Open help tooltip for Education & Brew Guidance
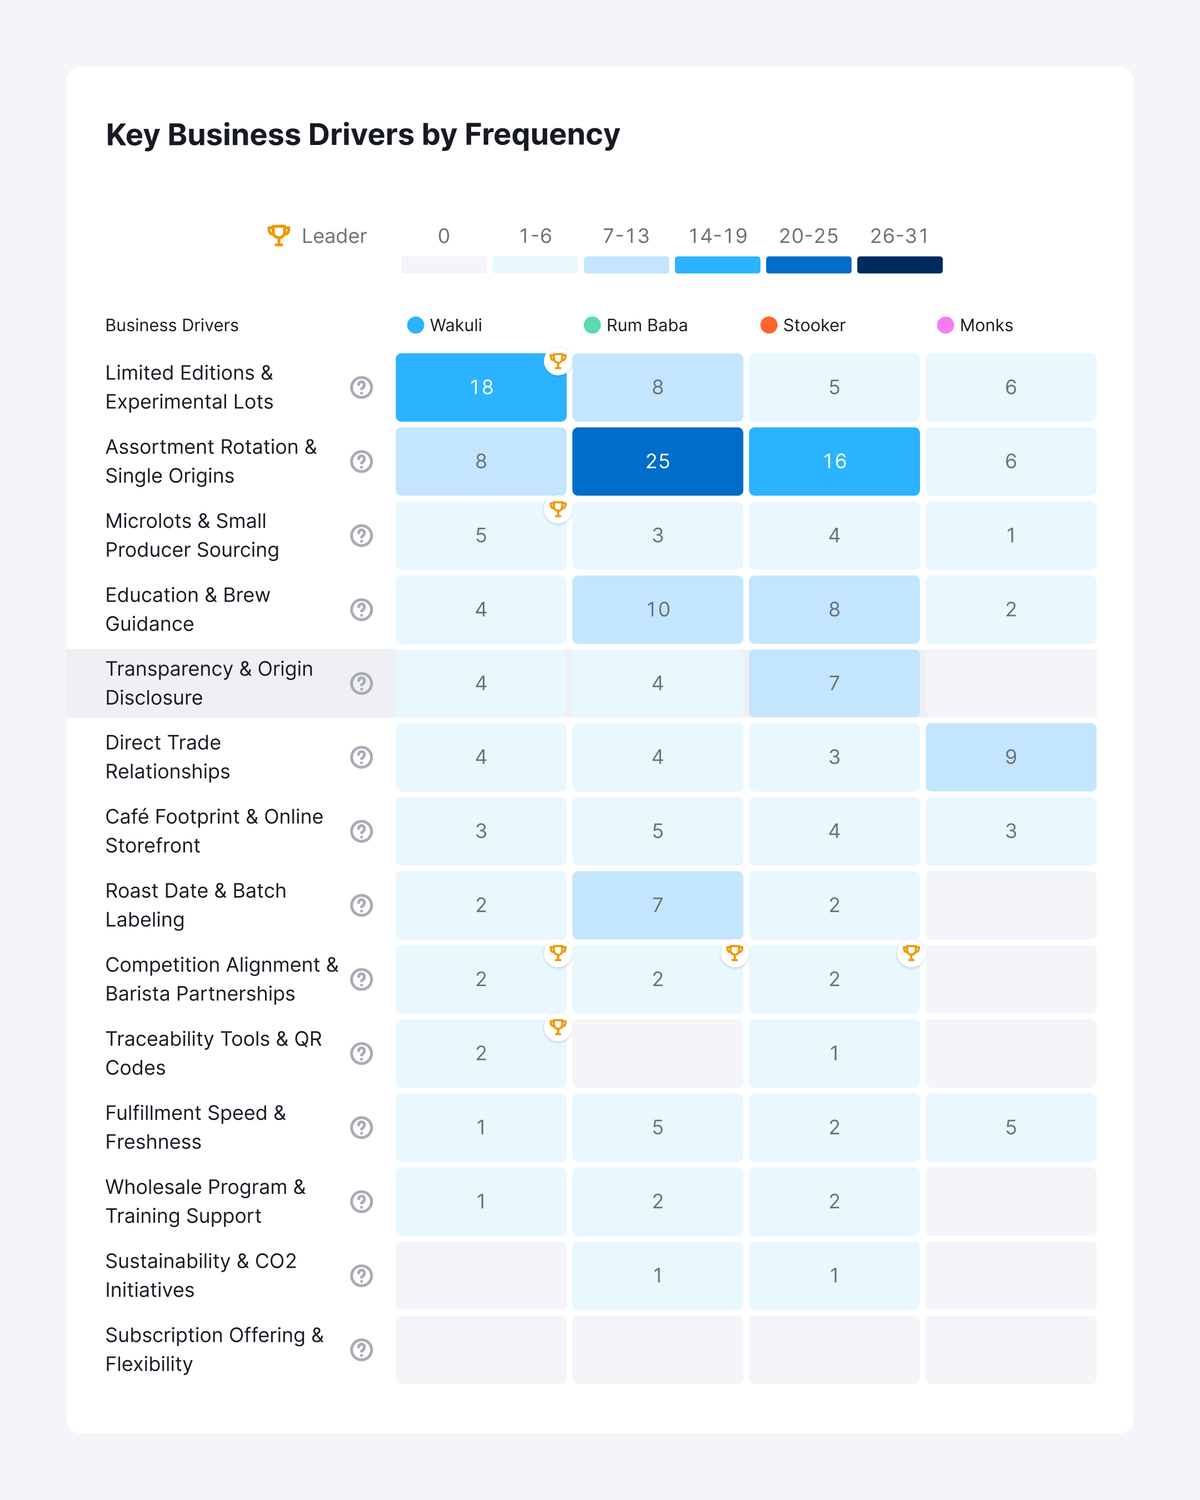This screenshot has width=1200, height=1500. 362,610
